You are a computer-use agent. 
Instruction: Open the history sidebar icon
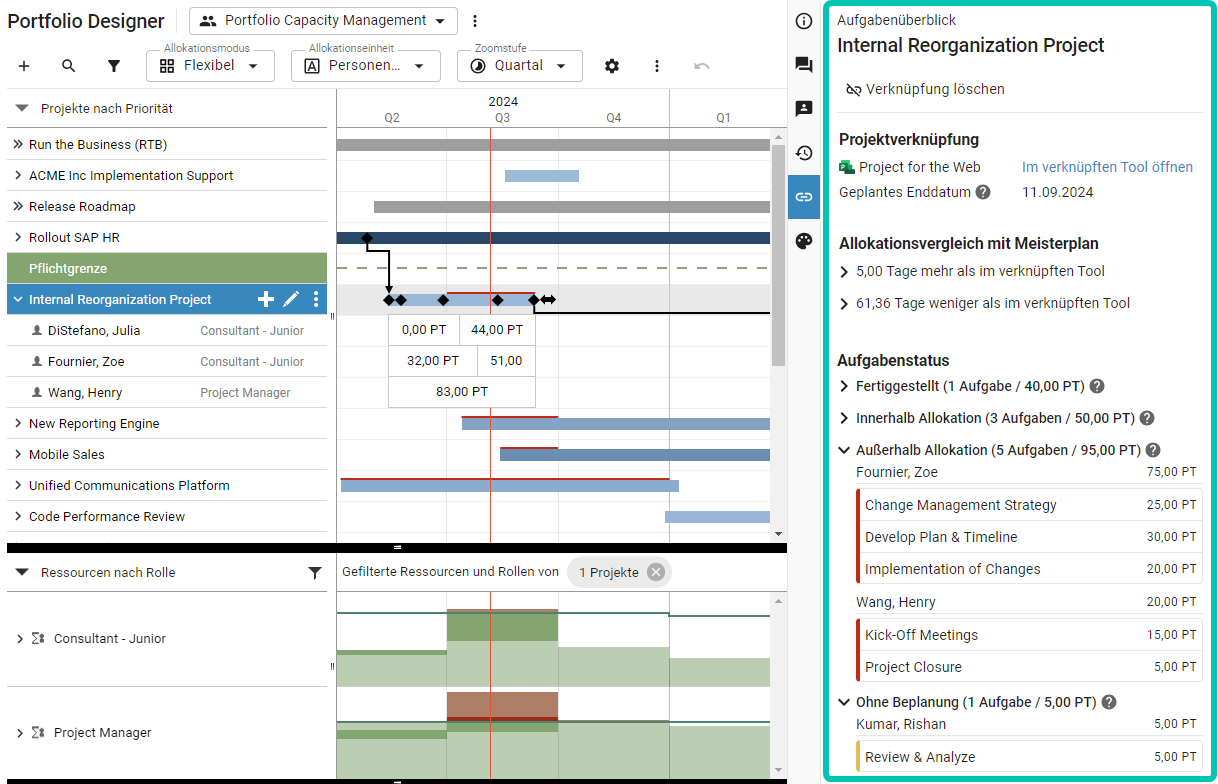click(x=804, y=153)
